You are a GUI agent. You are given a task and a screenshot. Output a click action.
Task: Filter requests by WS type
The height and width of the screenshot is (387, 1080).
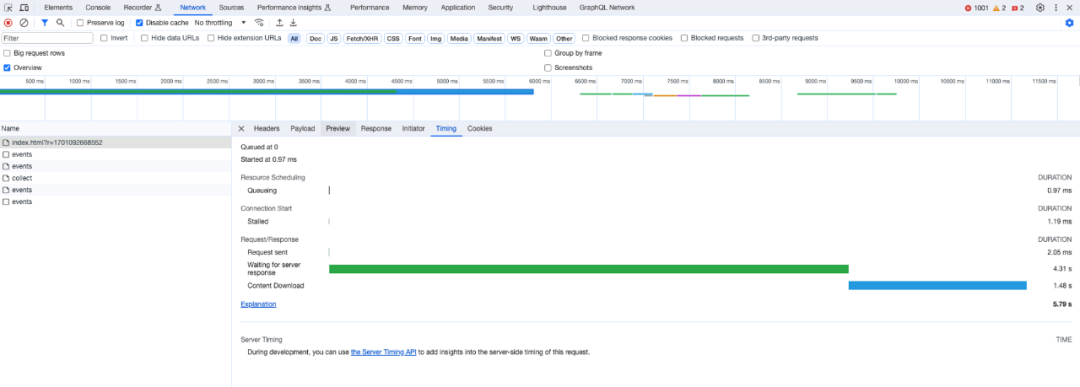click(515, 39)
